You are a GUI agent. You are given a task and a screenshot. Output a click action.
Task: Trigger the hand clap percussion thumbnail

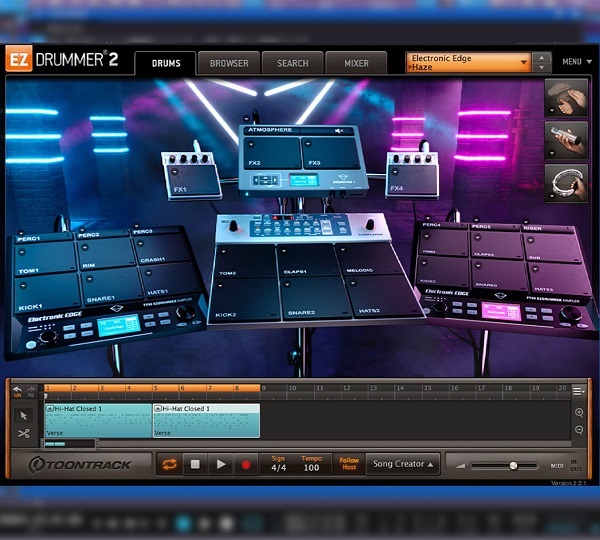(x=566, y=98)
